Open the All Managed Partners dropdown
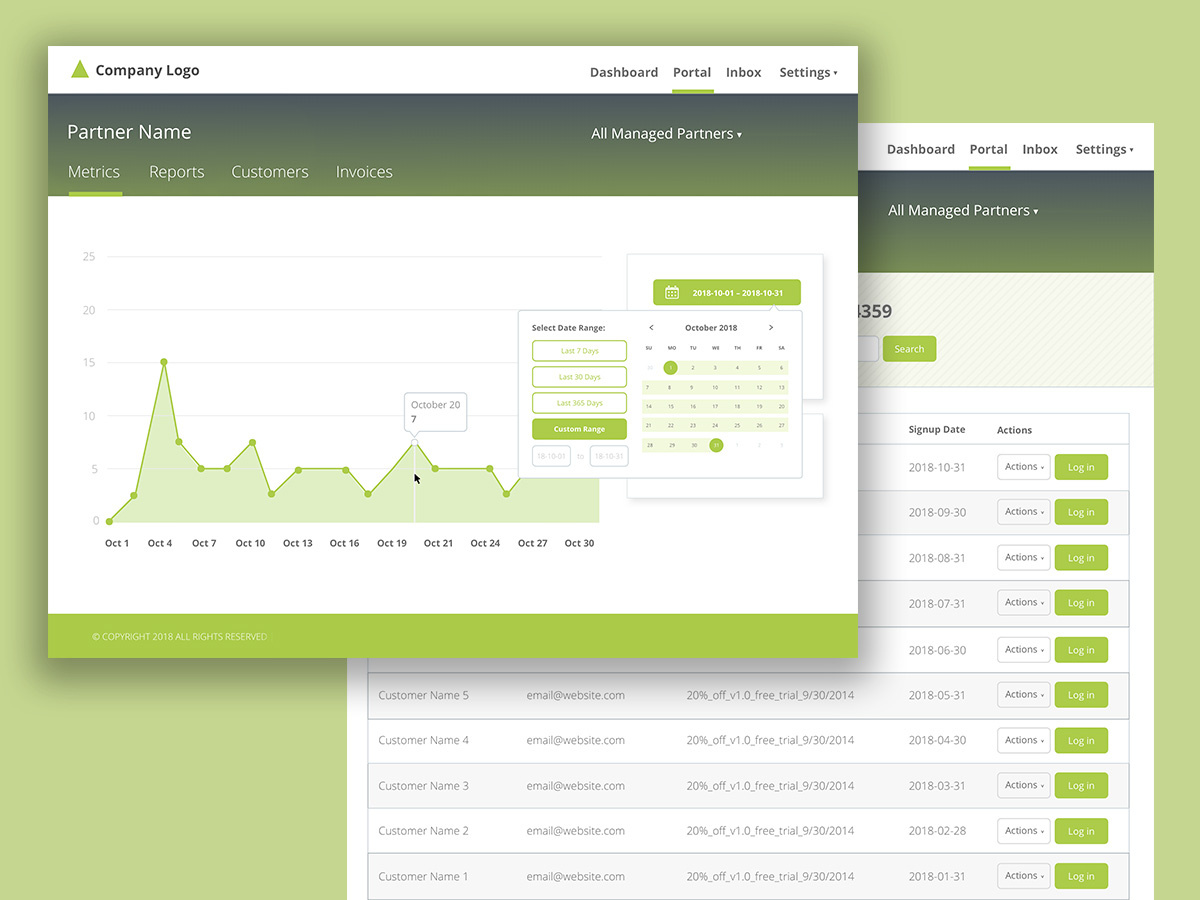 [666, 133]
